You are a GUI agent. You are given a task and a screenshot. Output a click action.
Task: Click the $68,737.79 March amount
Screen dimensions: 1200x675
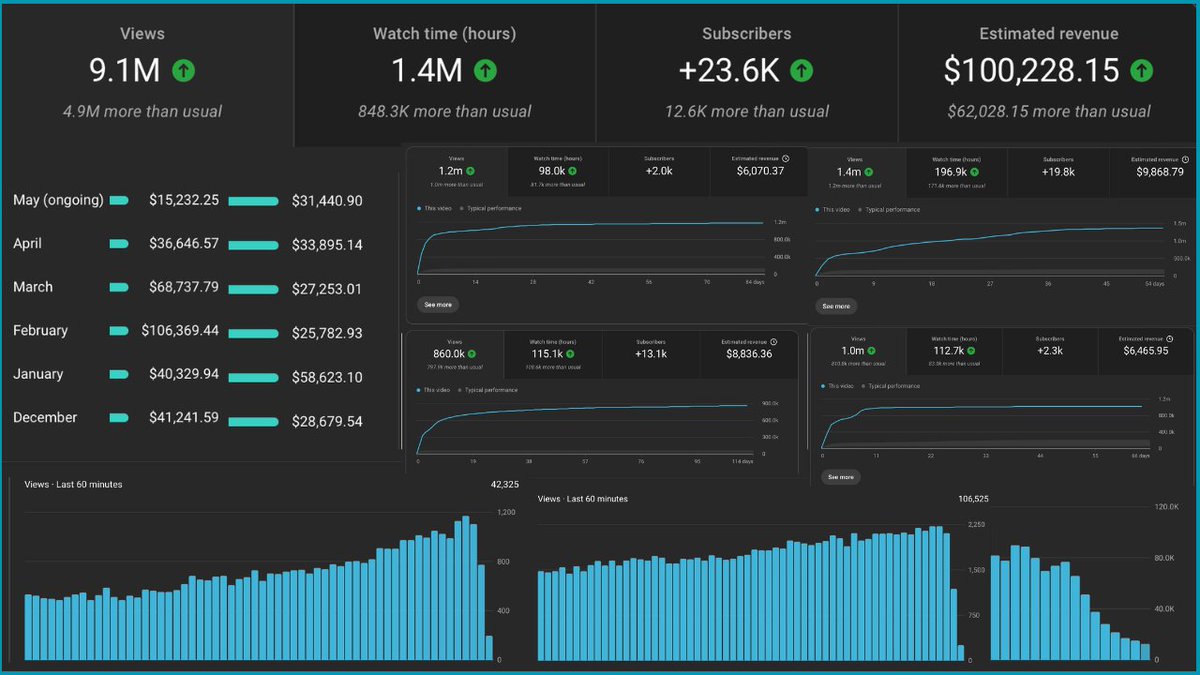(184, 287)
